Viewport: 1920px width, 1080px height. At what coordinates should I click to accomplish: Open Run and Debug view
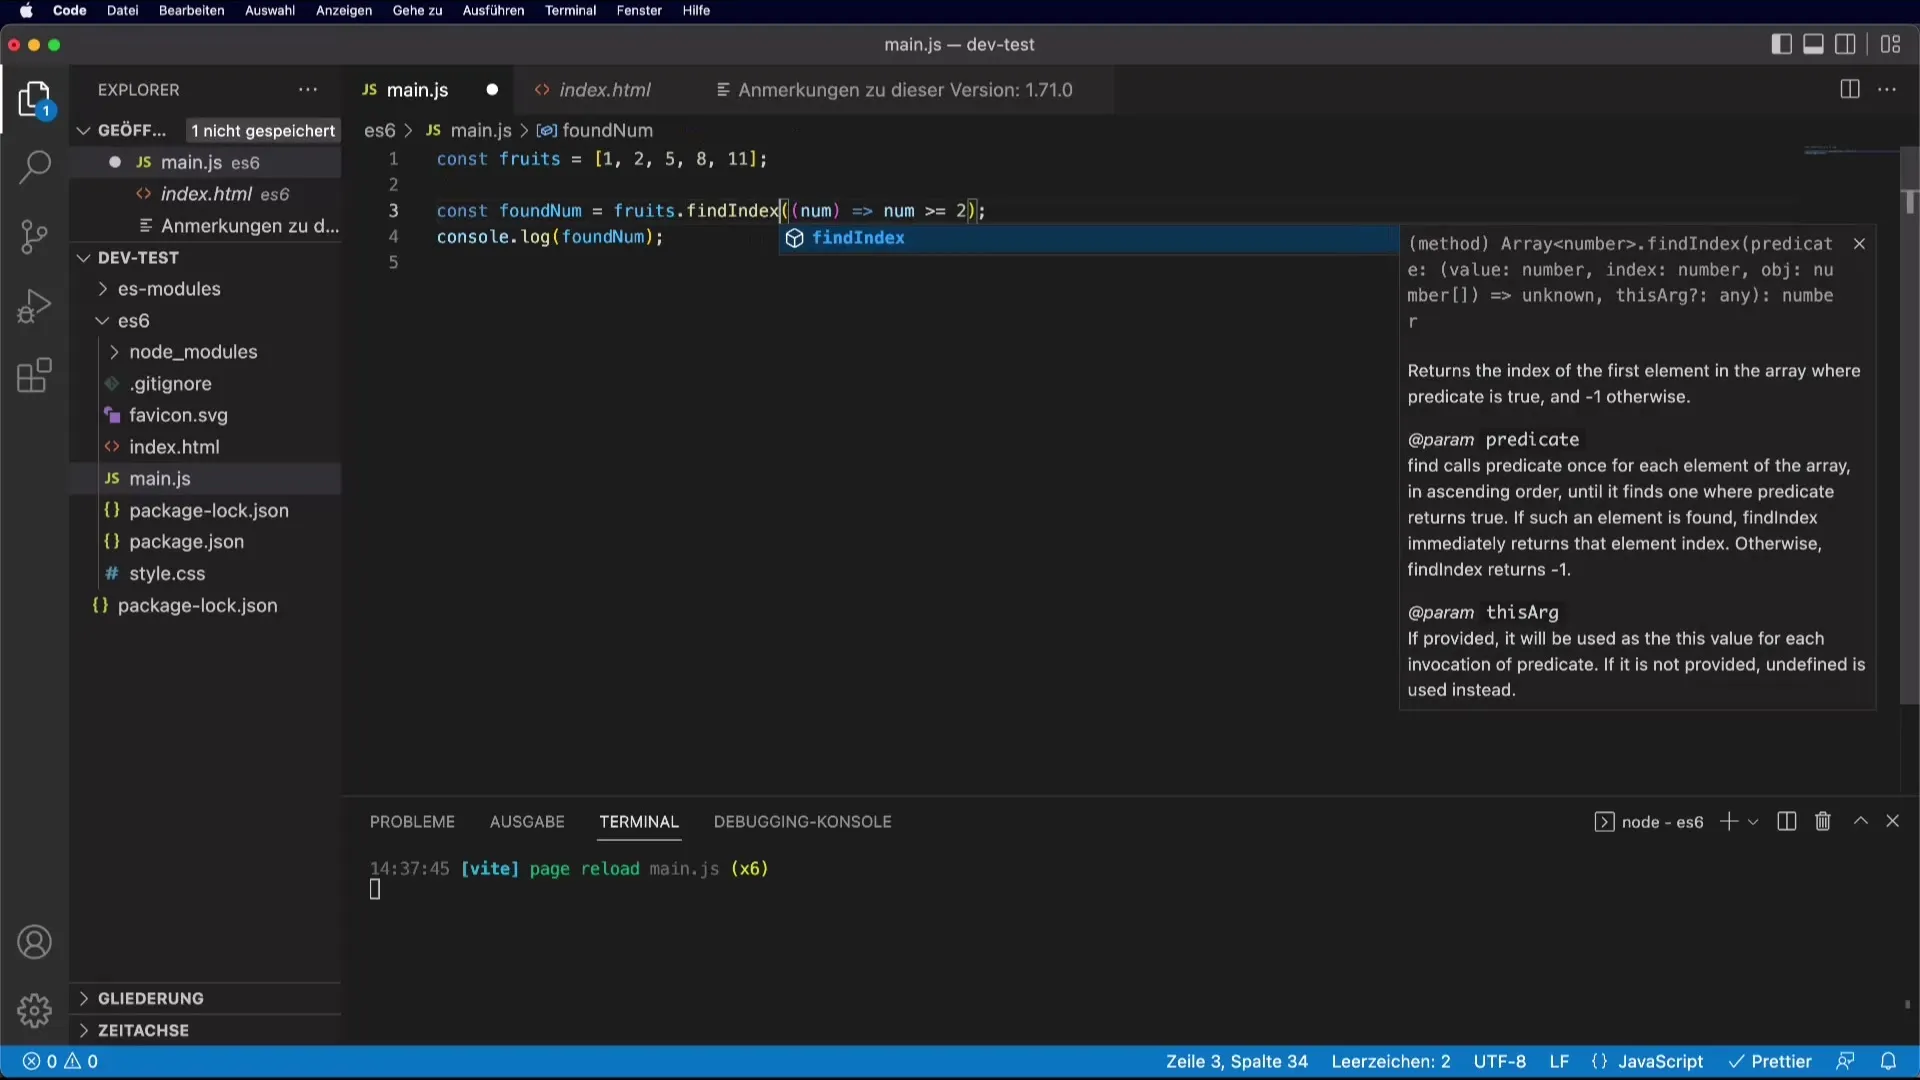[35, 306]
